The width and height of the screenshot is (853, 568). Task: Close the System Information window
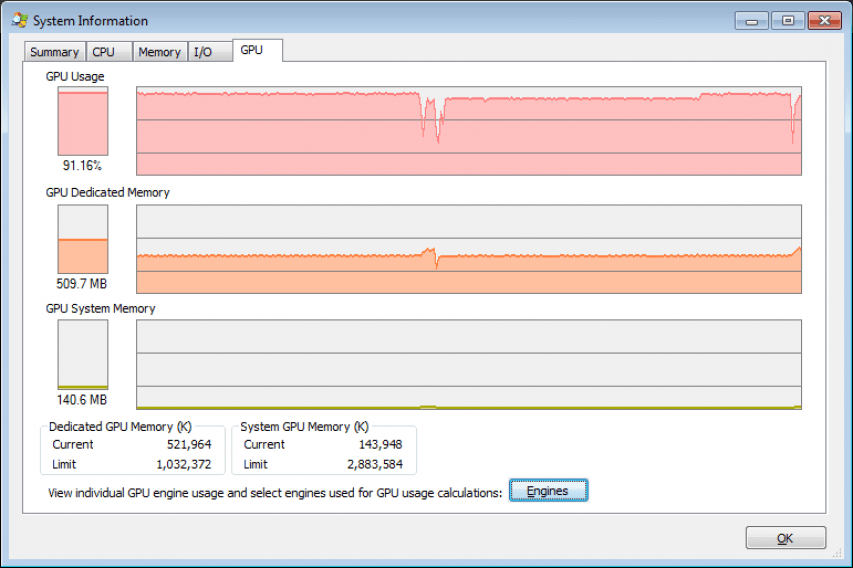pos(825,21)
